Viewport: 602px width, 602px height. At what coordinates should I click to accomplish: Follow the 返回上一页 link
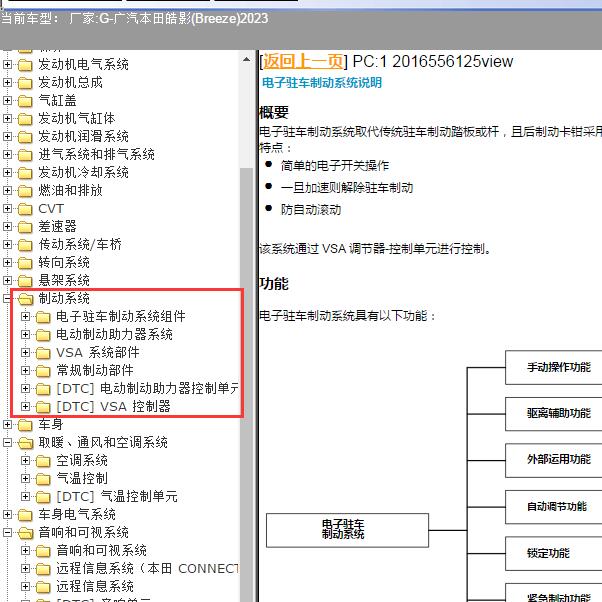point(303,61)
